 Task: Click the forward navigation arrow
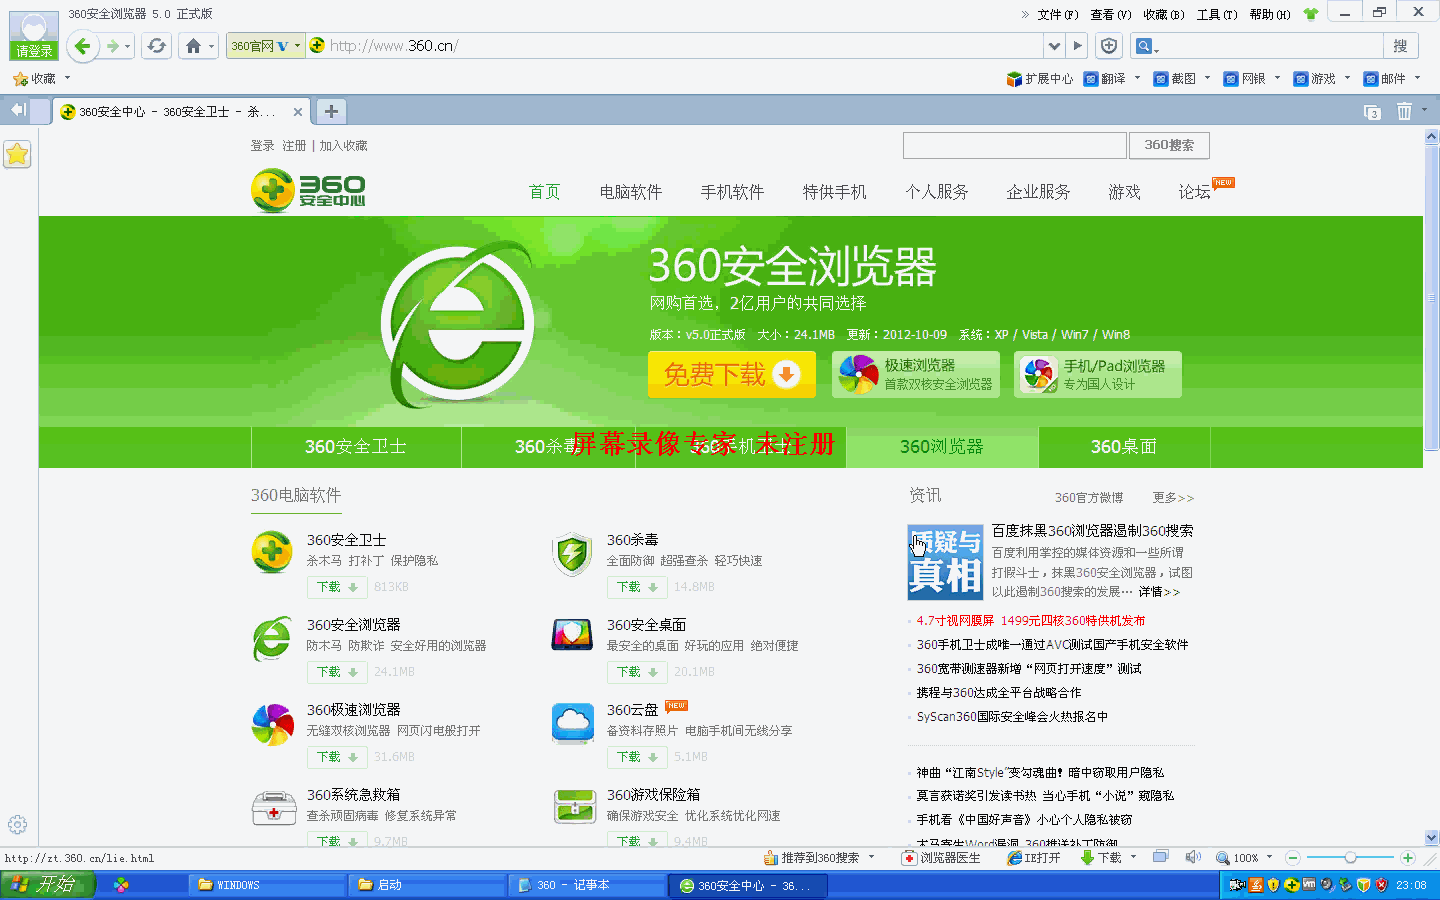[x=113, y=46]
